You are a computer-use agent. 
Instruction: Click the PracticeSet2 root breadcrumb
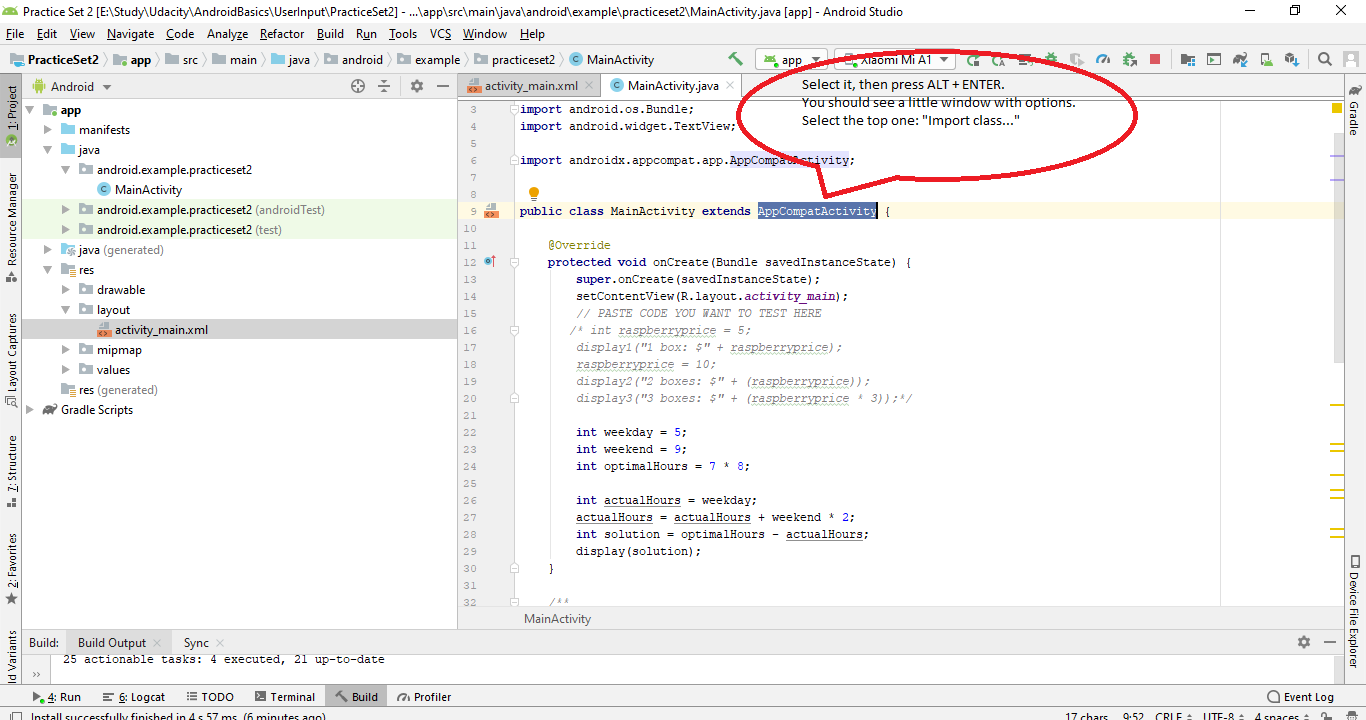[x=54, y=59]
